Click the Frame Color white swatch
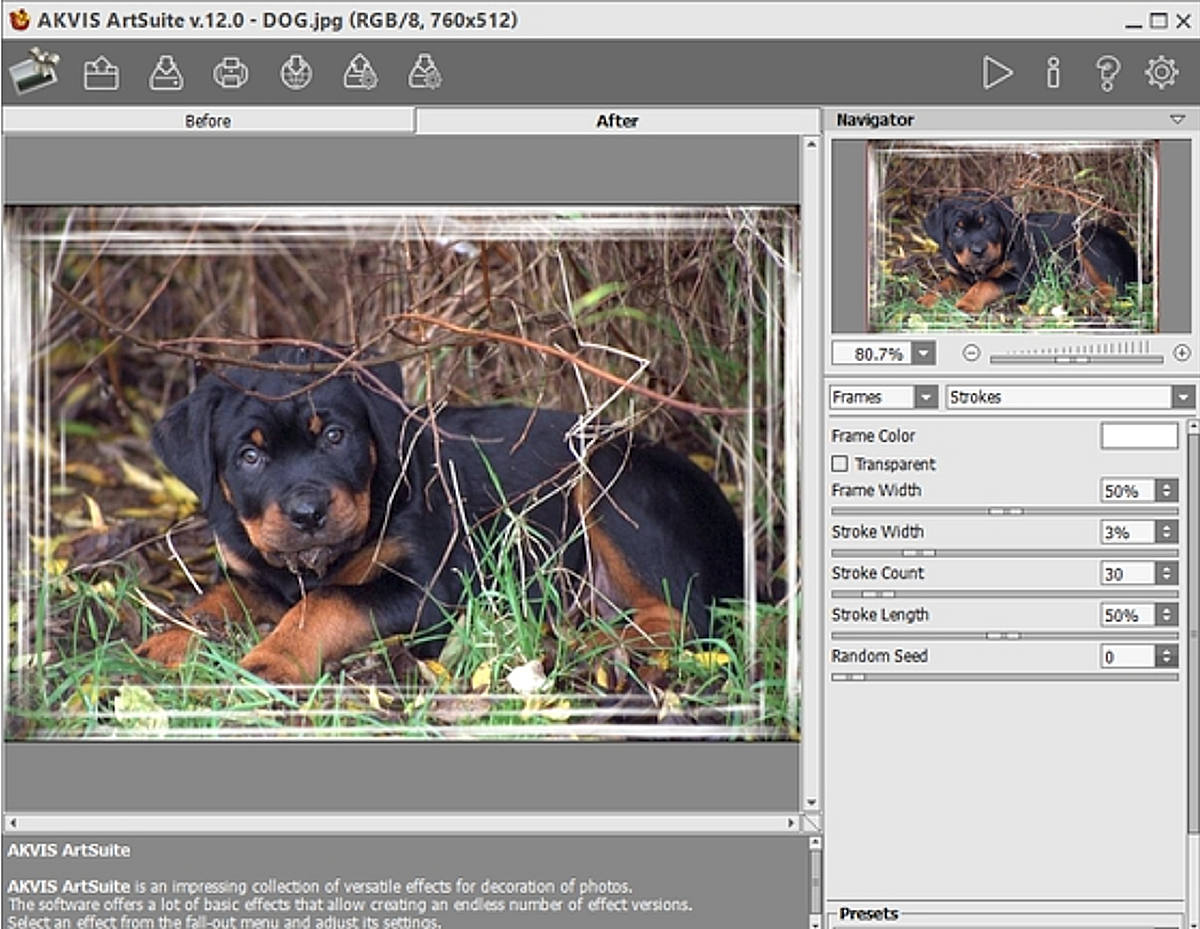1200x929 pixels. click(x=1139, y=436)
